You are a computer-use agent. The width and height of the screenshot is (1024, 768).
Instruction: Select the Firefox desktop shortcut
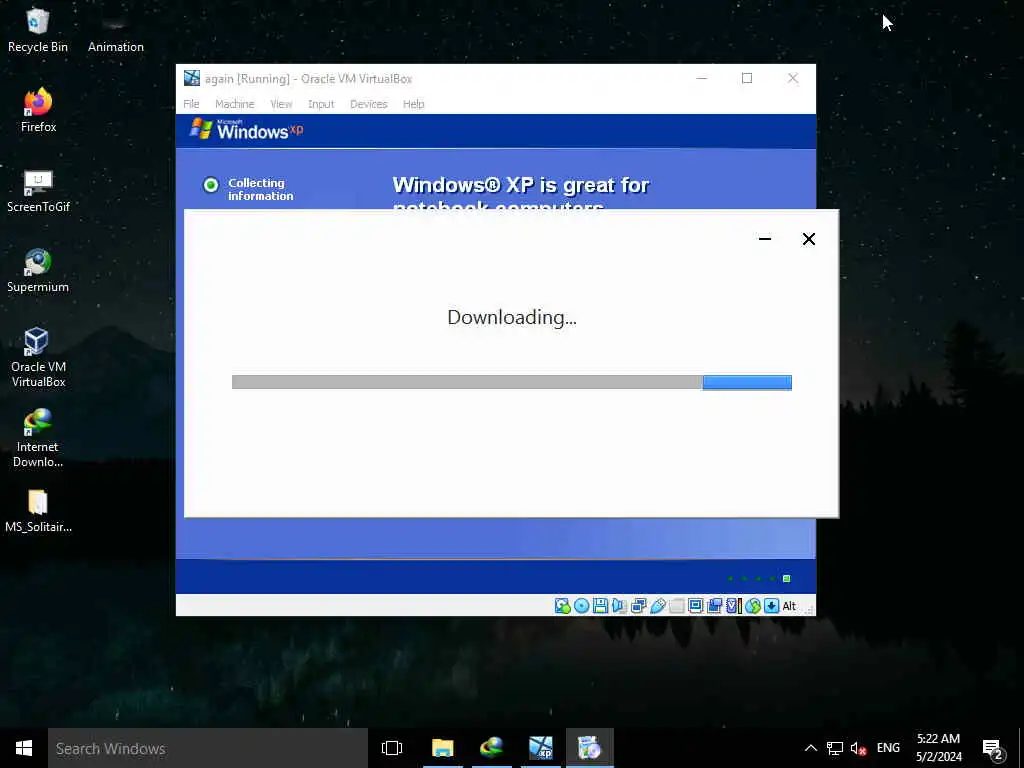coord(38,110)
